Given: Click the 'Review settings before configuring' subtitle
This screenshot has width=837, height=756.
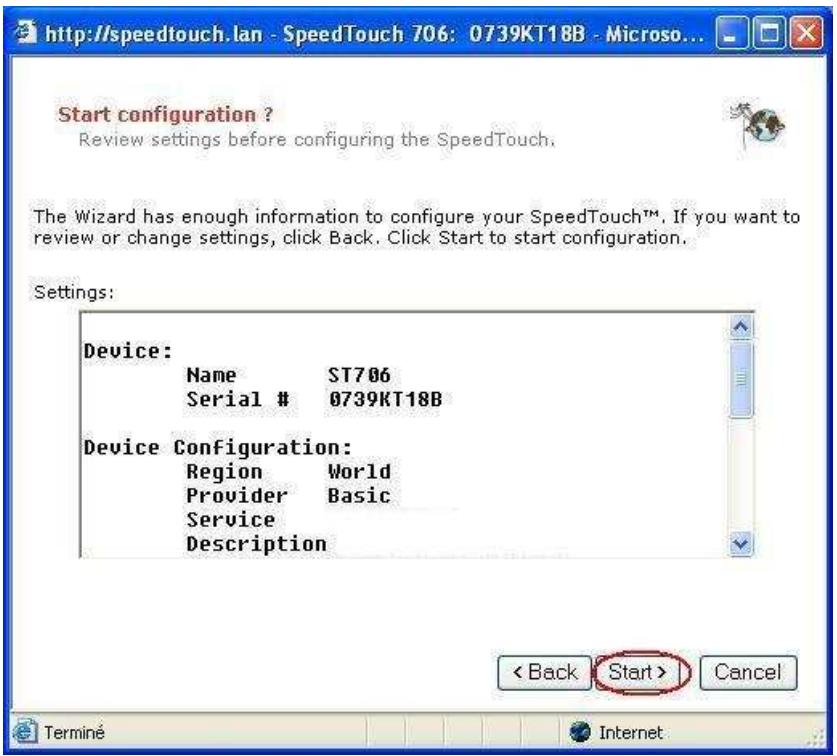Looking at the screenshot, I should (317, 140).
